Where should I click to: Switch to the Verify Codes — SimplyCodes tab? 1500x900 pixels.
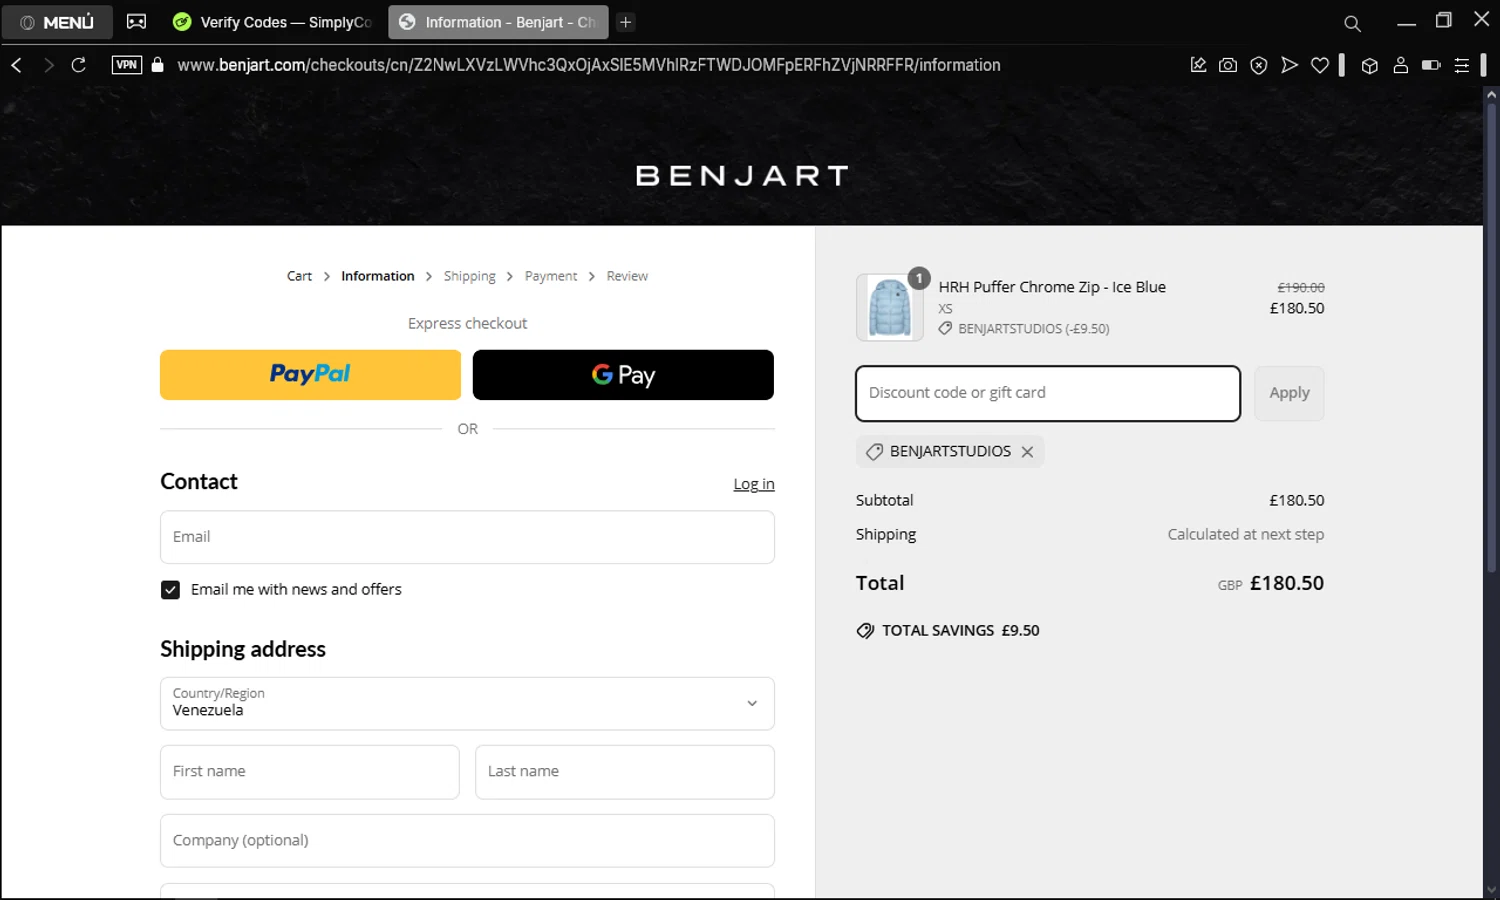coord(273,22)
